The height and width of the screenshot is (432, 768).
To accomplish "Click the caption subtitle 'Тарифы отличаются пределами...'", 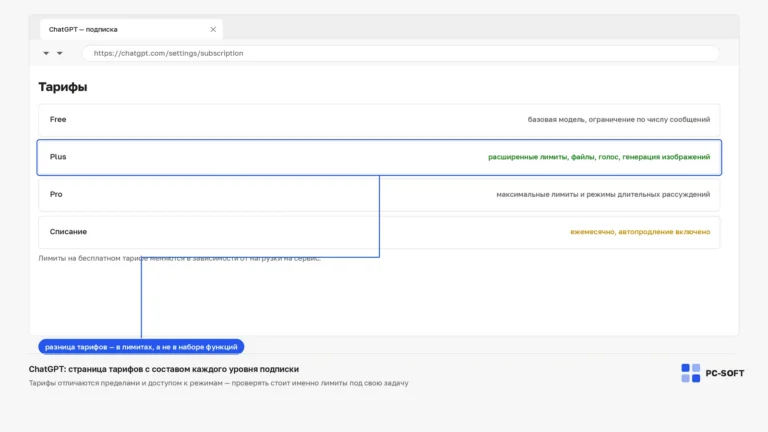I will [218, 383].
